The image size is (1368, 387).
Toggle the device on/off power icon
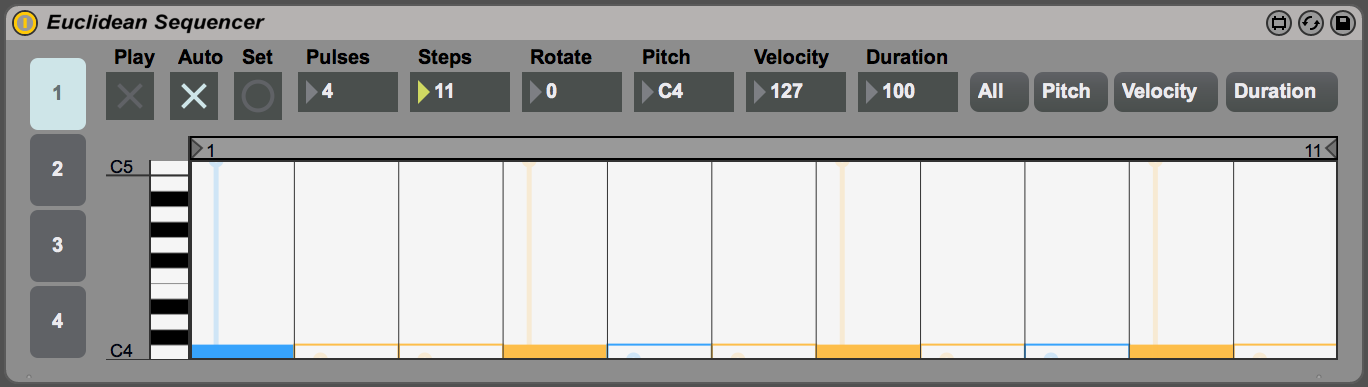25,21
